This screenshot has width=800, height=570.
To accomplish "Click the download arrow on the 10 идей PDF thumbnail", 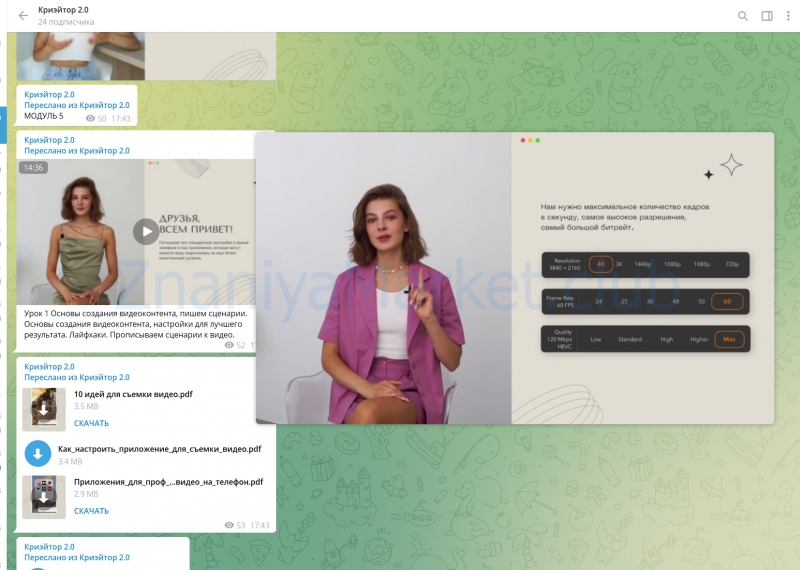I will coord(44,409).
